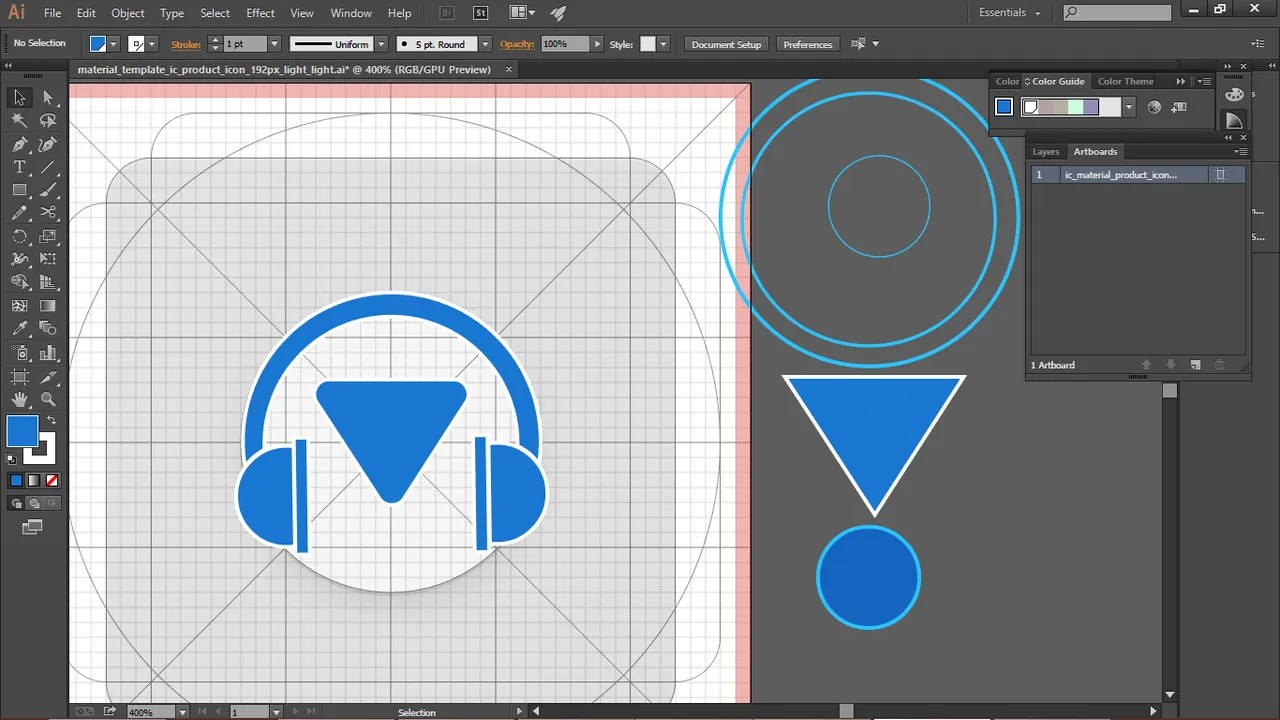This screenshot has width=1280, height=720.
Task: Click the zoom level field showing 400%
Action: coord(150,712)
